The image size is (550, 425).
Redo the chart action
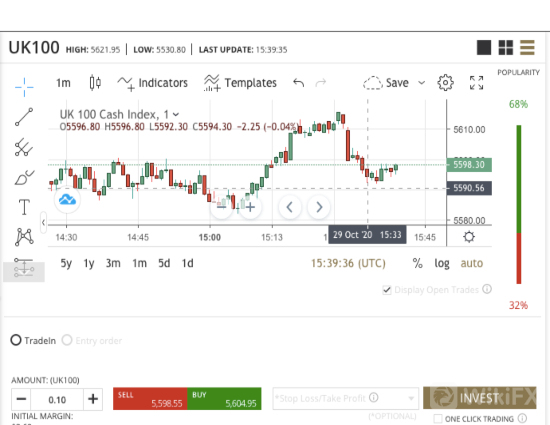click(321, 83)
